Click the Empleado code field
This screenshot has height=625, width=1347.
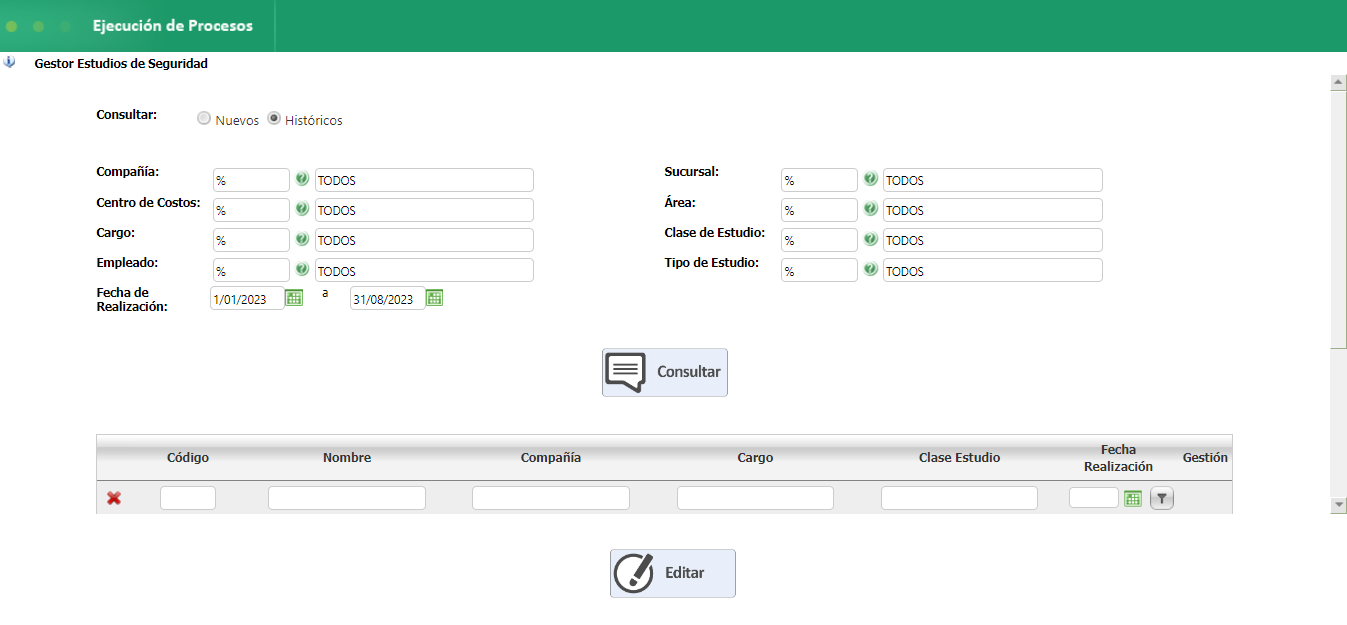tap(251, 270)
